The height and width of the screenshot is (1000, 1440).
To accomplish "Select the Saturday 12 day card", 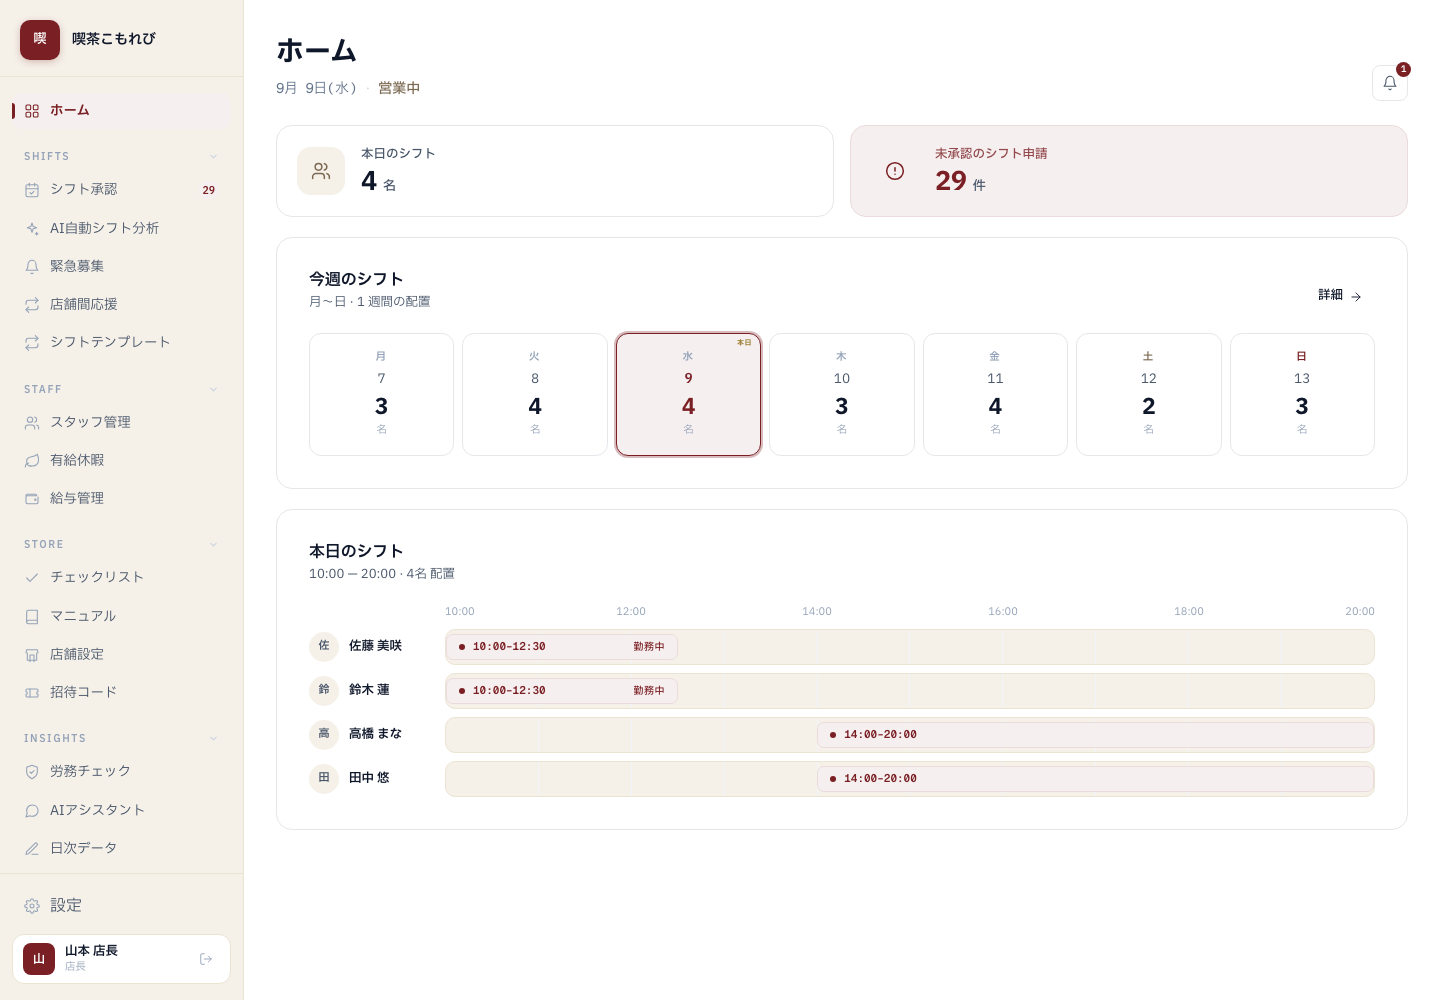I will point(1149,394).
